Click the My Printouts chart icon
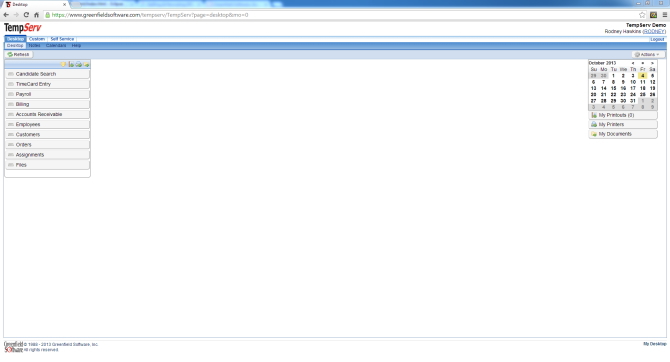This screenshot has width=670, height=362. (x=594, y=115)
